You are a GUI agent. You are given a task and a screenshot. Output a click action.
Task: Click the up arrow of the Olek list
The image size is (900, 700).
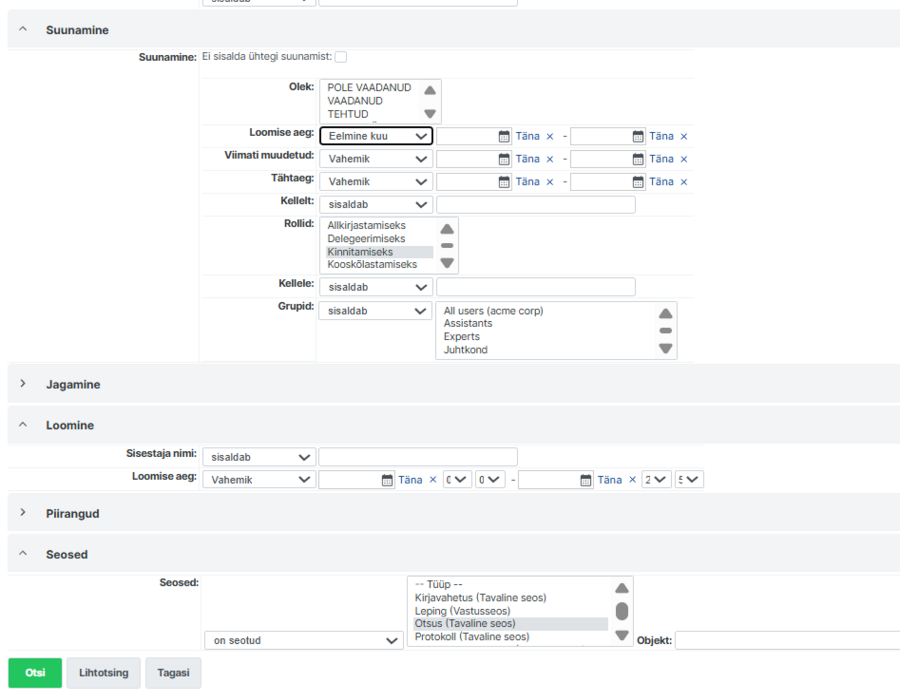click(430, 90)
